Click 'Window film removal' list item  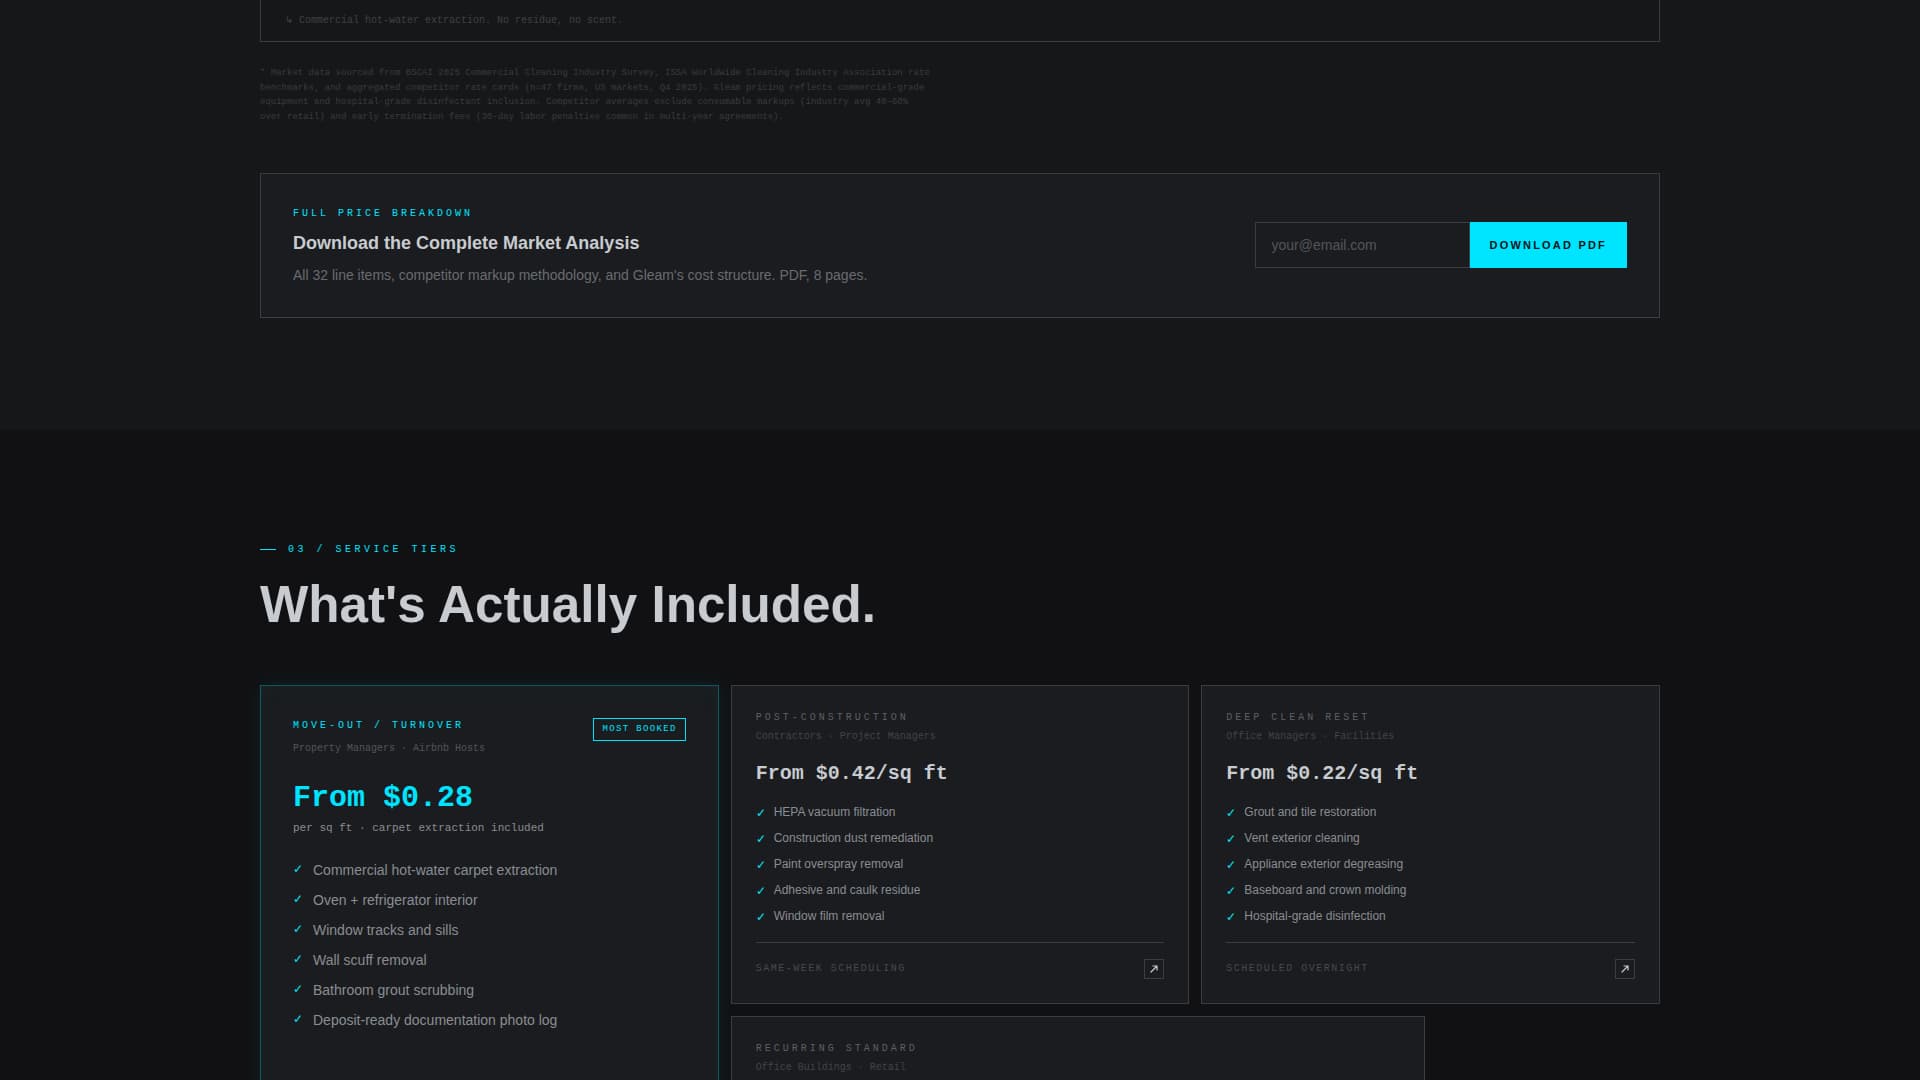[x=829, y=916]
